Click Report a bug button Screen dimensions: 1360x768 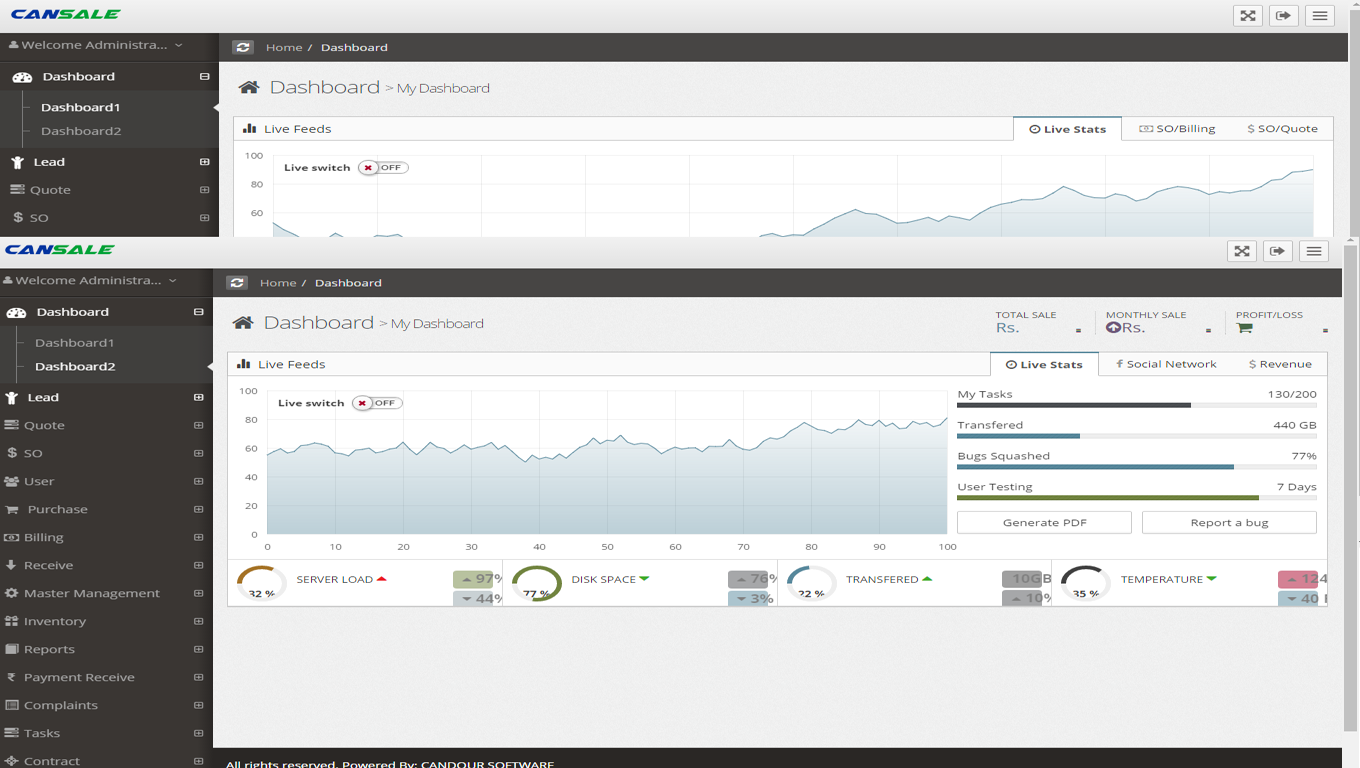coord(1229,522)
